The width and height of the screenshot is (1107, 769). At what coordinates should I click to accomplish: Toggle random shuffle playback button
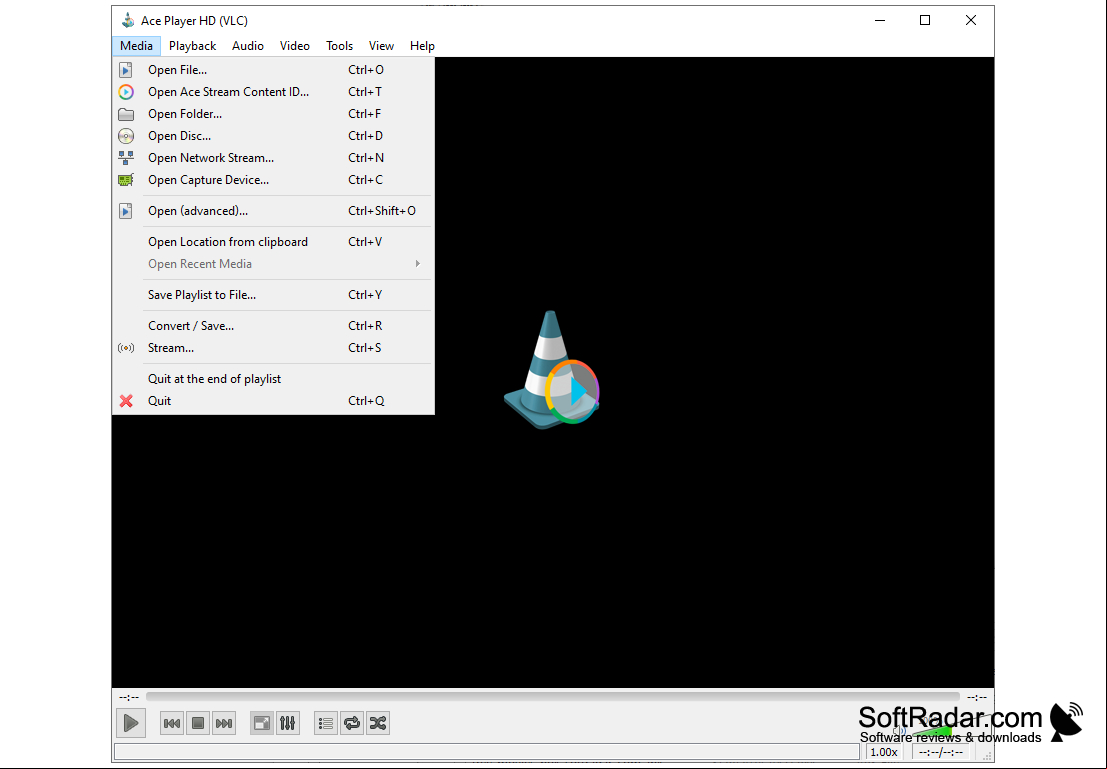(x=378, y=723)
